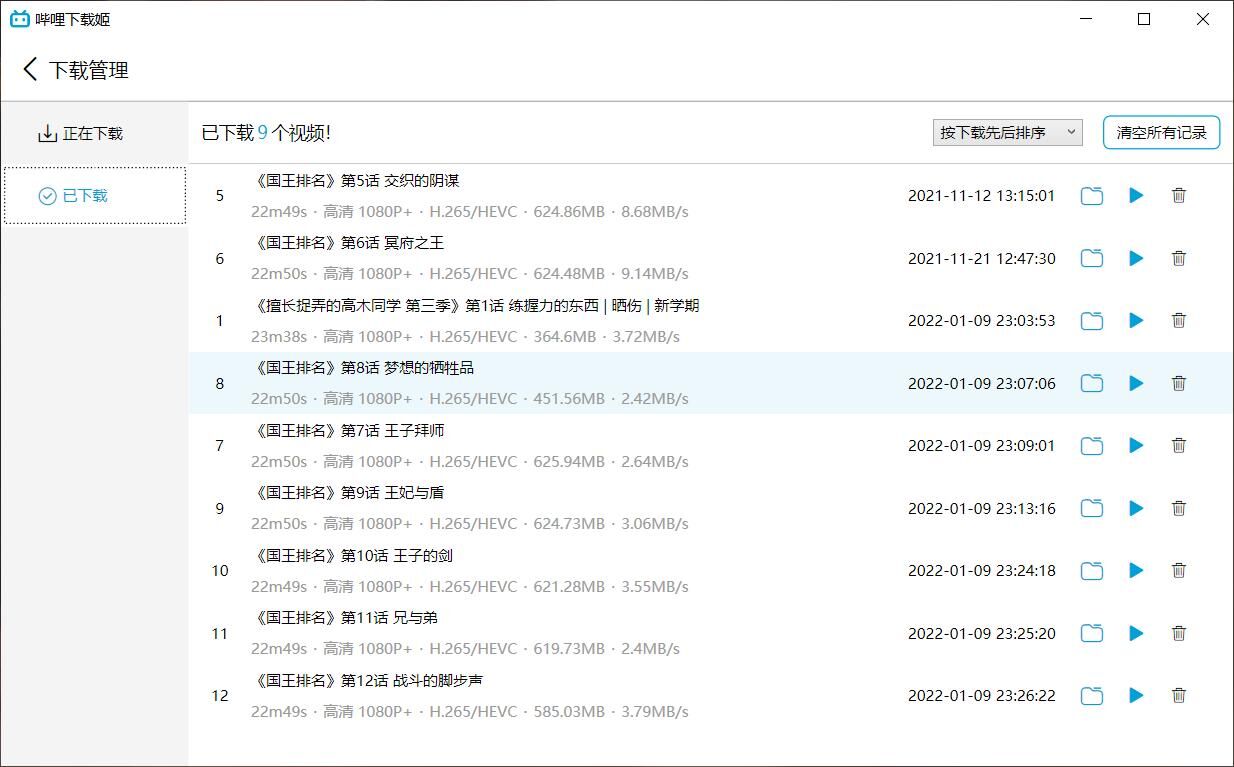Play 国王排名 第6话 冥府之王
Screen dimensions: 1234x767
click(1136, 258)
